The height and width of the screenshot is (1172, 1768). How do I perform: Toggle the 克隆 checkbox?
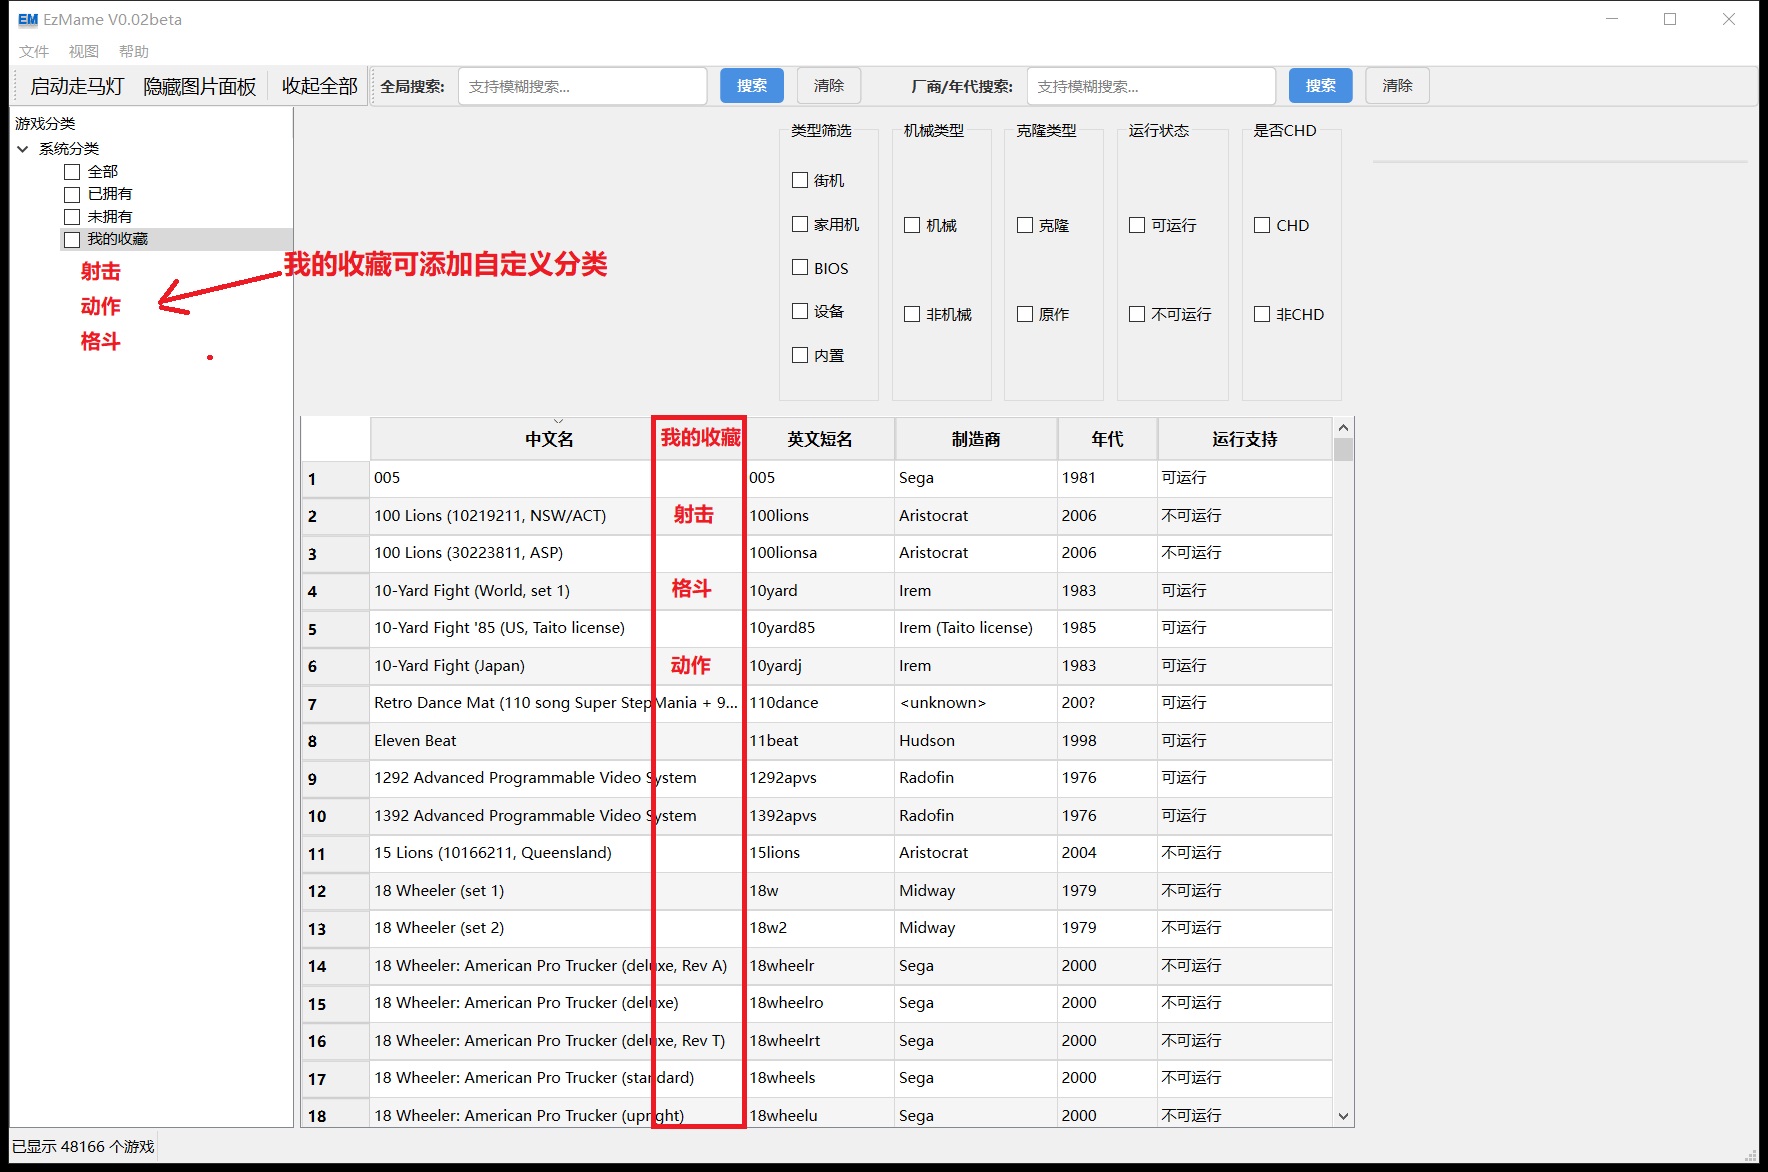tap(1025, 225)
